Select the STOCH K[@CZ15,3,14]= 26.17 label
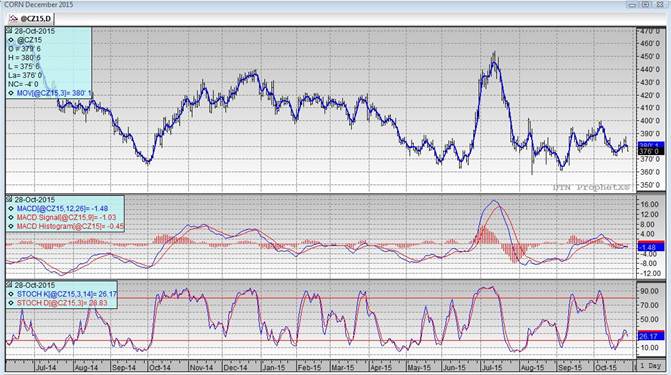 point(67,294)
